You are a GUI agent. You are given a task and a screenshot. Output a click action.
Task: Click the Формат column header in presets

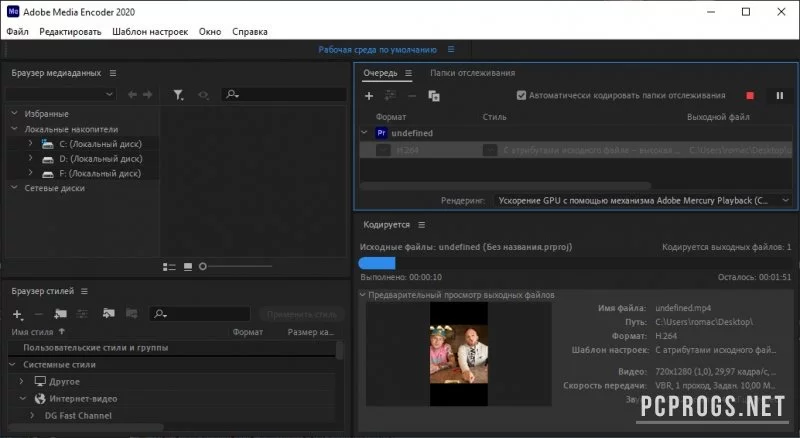coord(247,332)
